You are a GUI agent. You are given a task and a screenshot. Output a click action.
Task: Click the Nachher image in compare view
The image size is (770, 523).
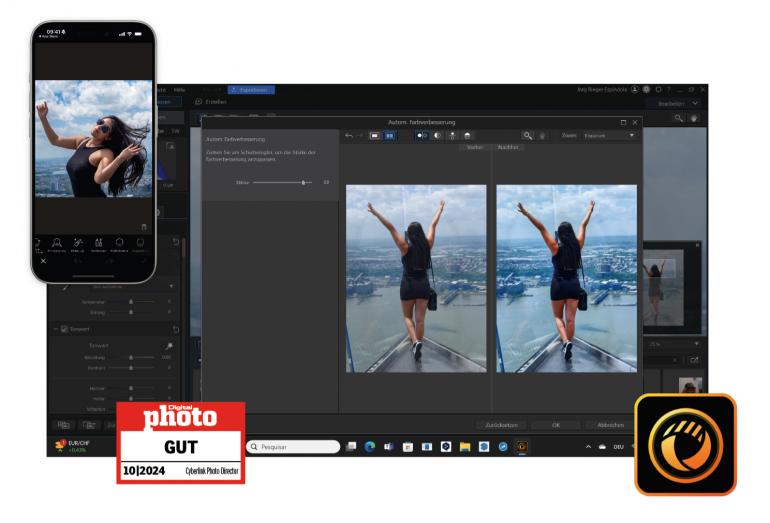pos(566,278)
